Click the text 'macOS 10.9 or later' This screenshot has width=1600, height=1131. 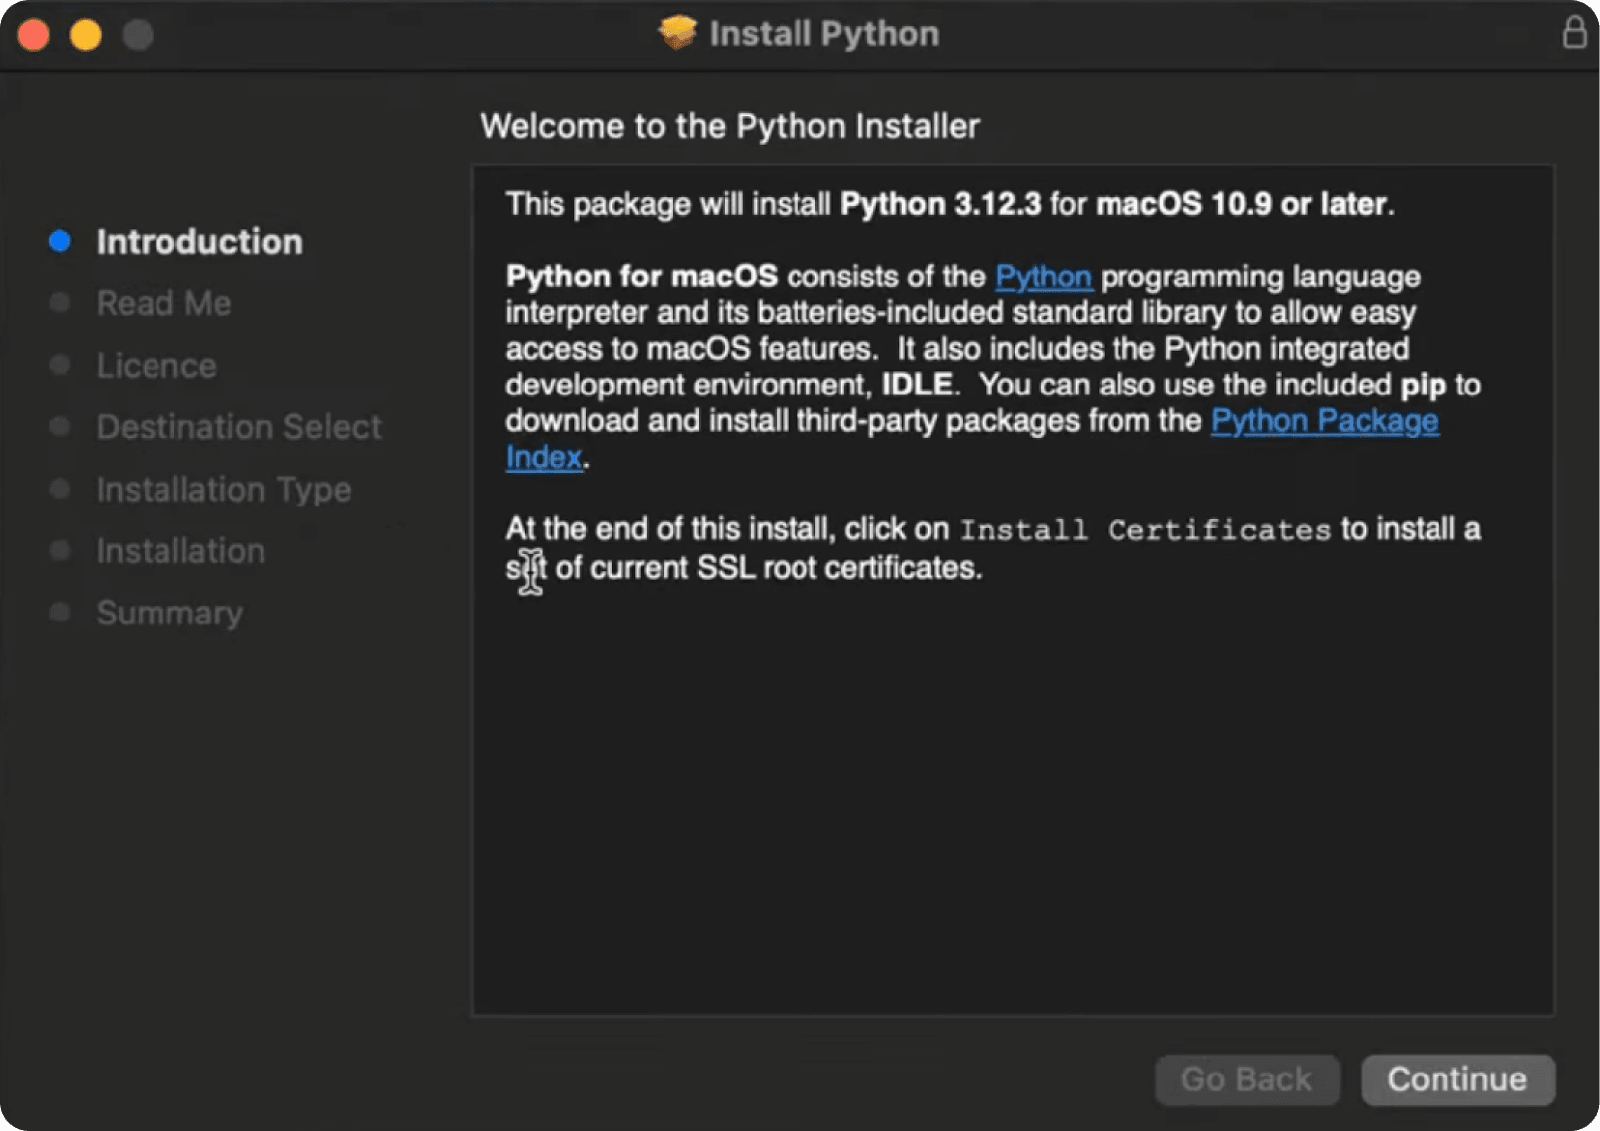[x=1242, y=204]
